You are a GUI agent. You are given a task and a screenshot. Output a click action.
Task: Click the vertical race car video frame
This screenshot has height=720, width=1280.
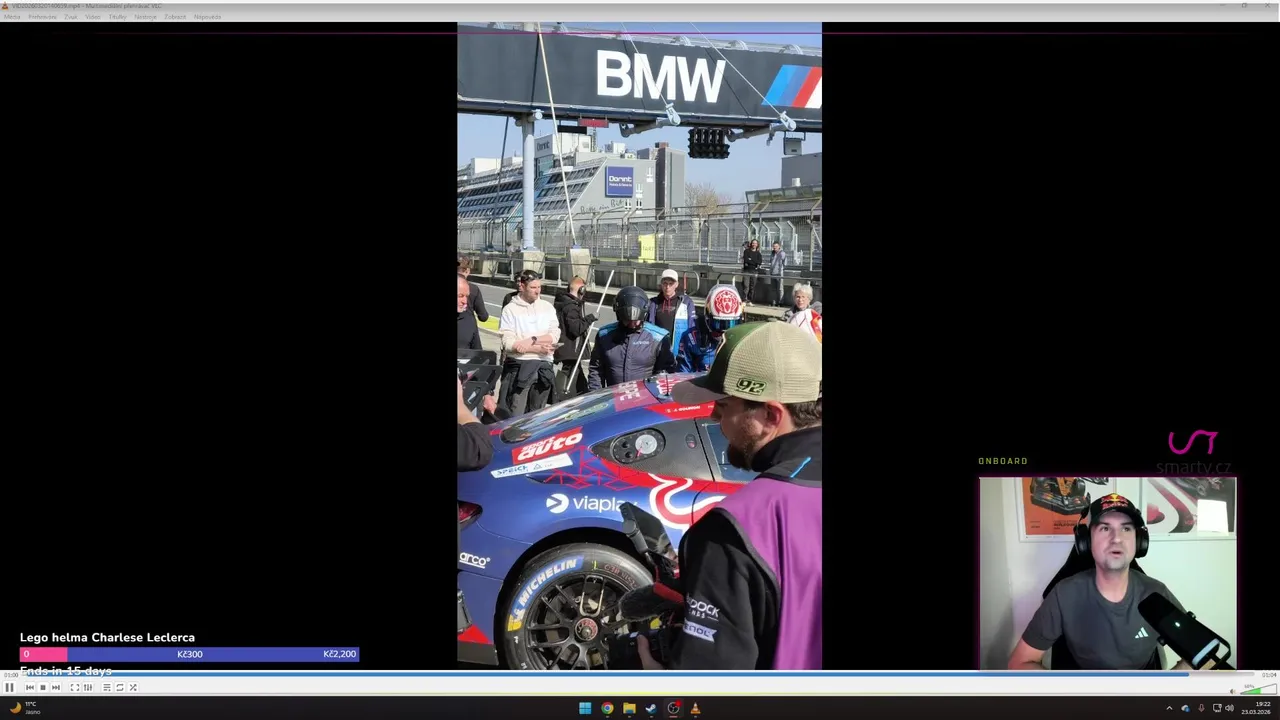pos(640,346)
